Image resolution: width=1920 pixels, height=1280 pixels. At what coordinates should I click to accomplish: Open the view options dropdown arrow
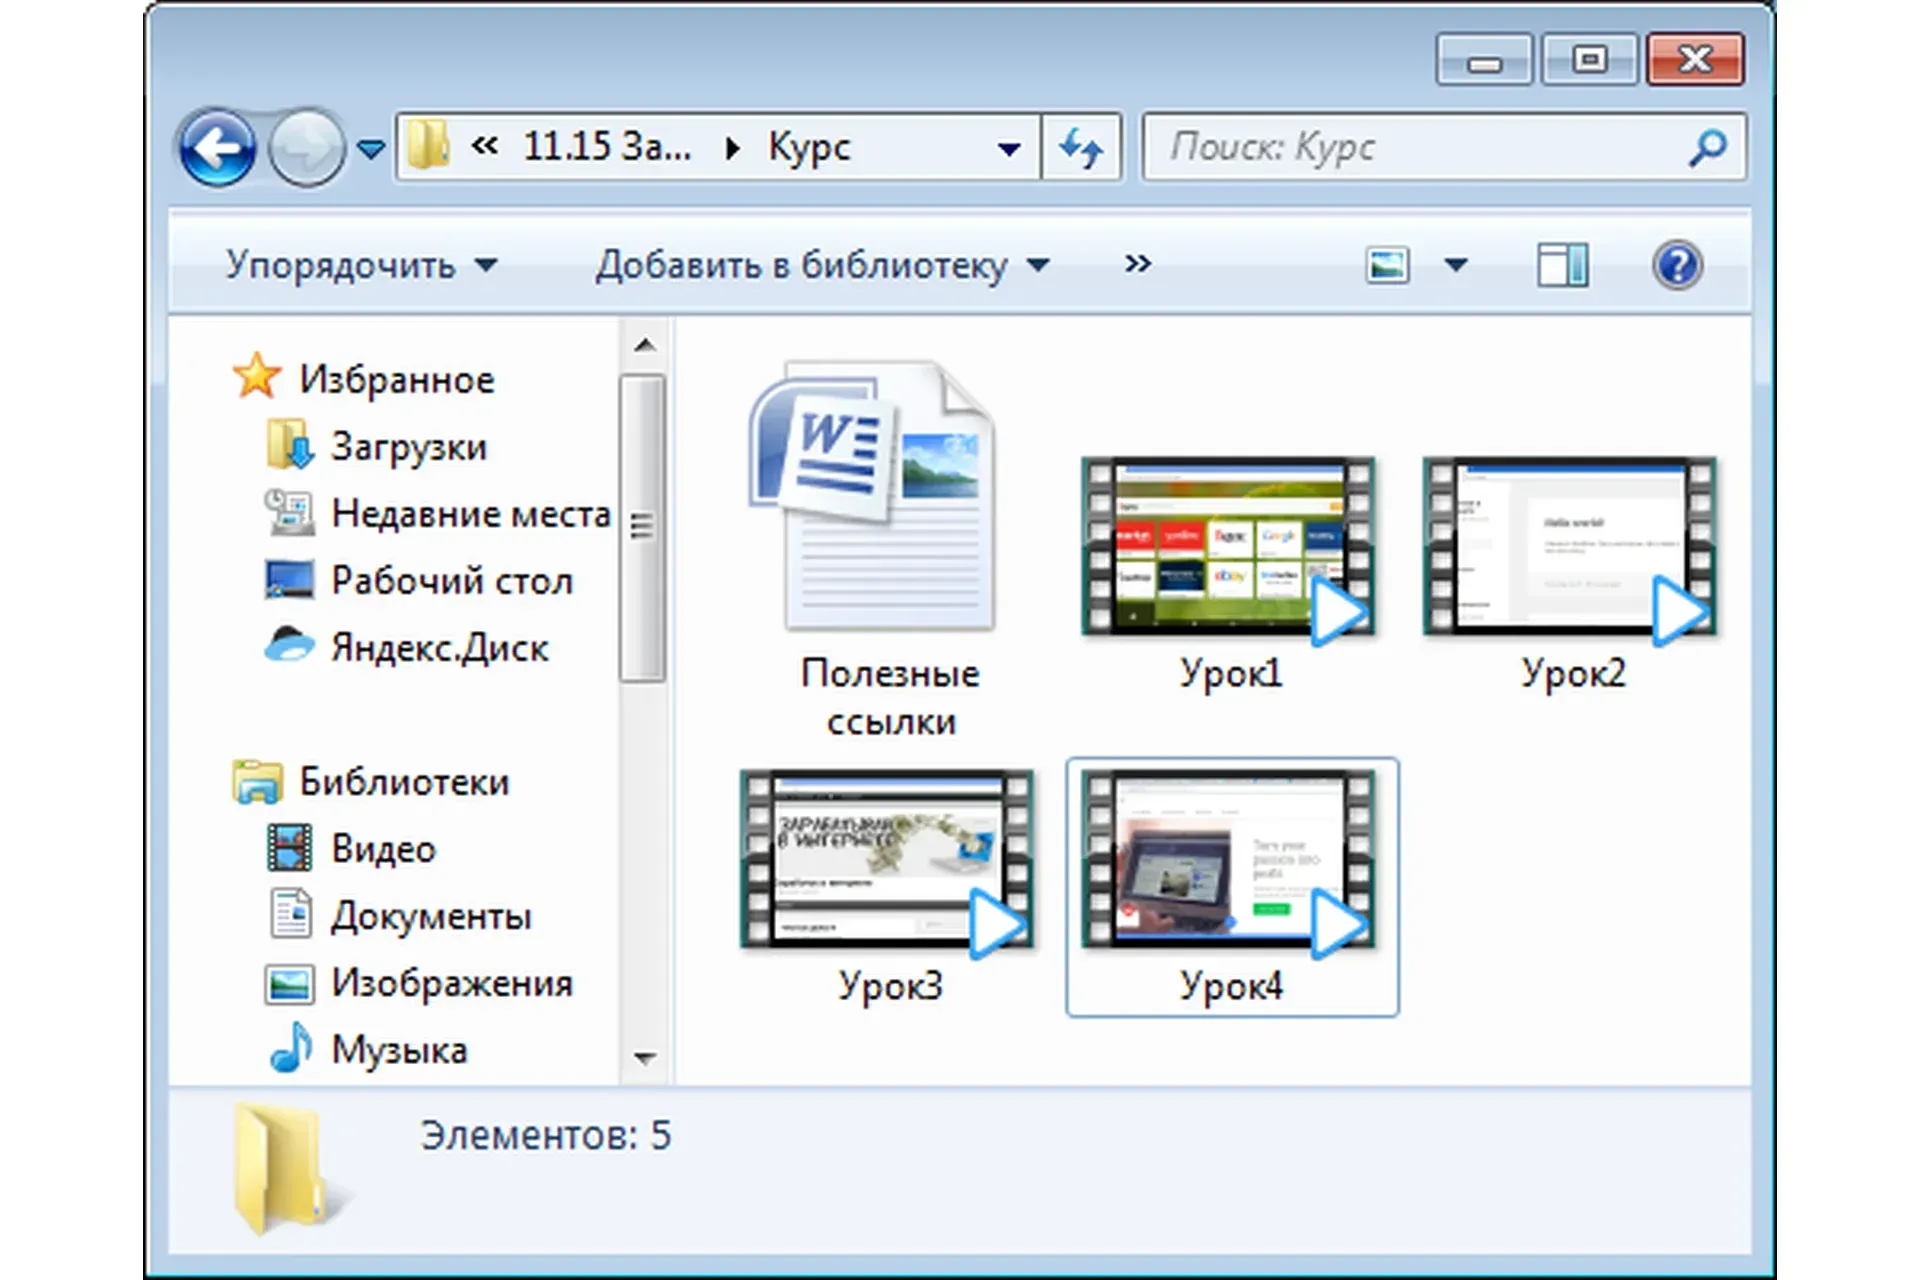[1456, 265]
